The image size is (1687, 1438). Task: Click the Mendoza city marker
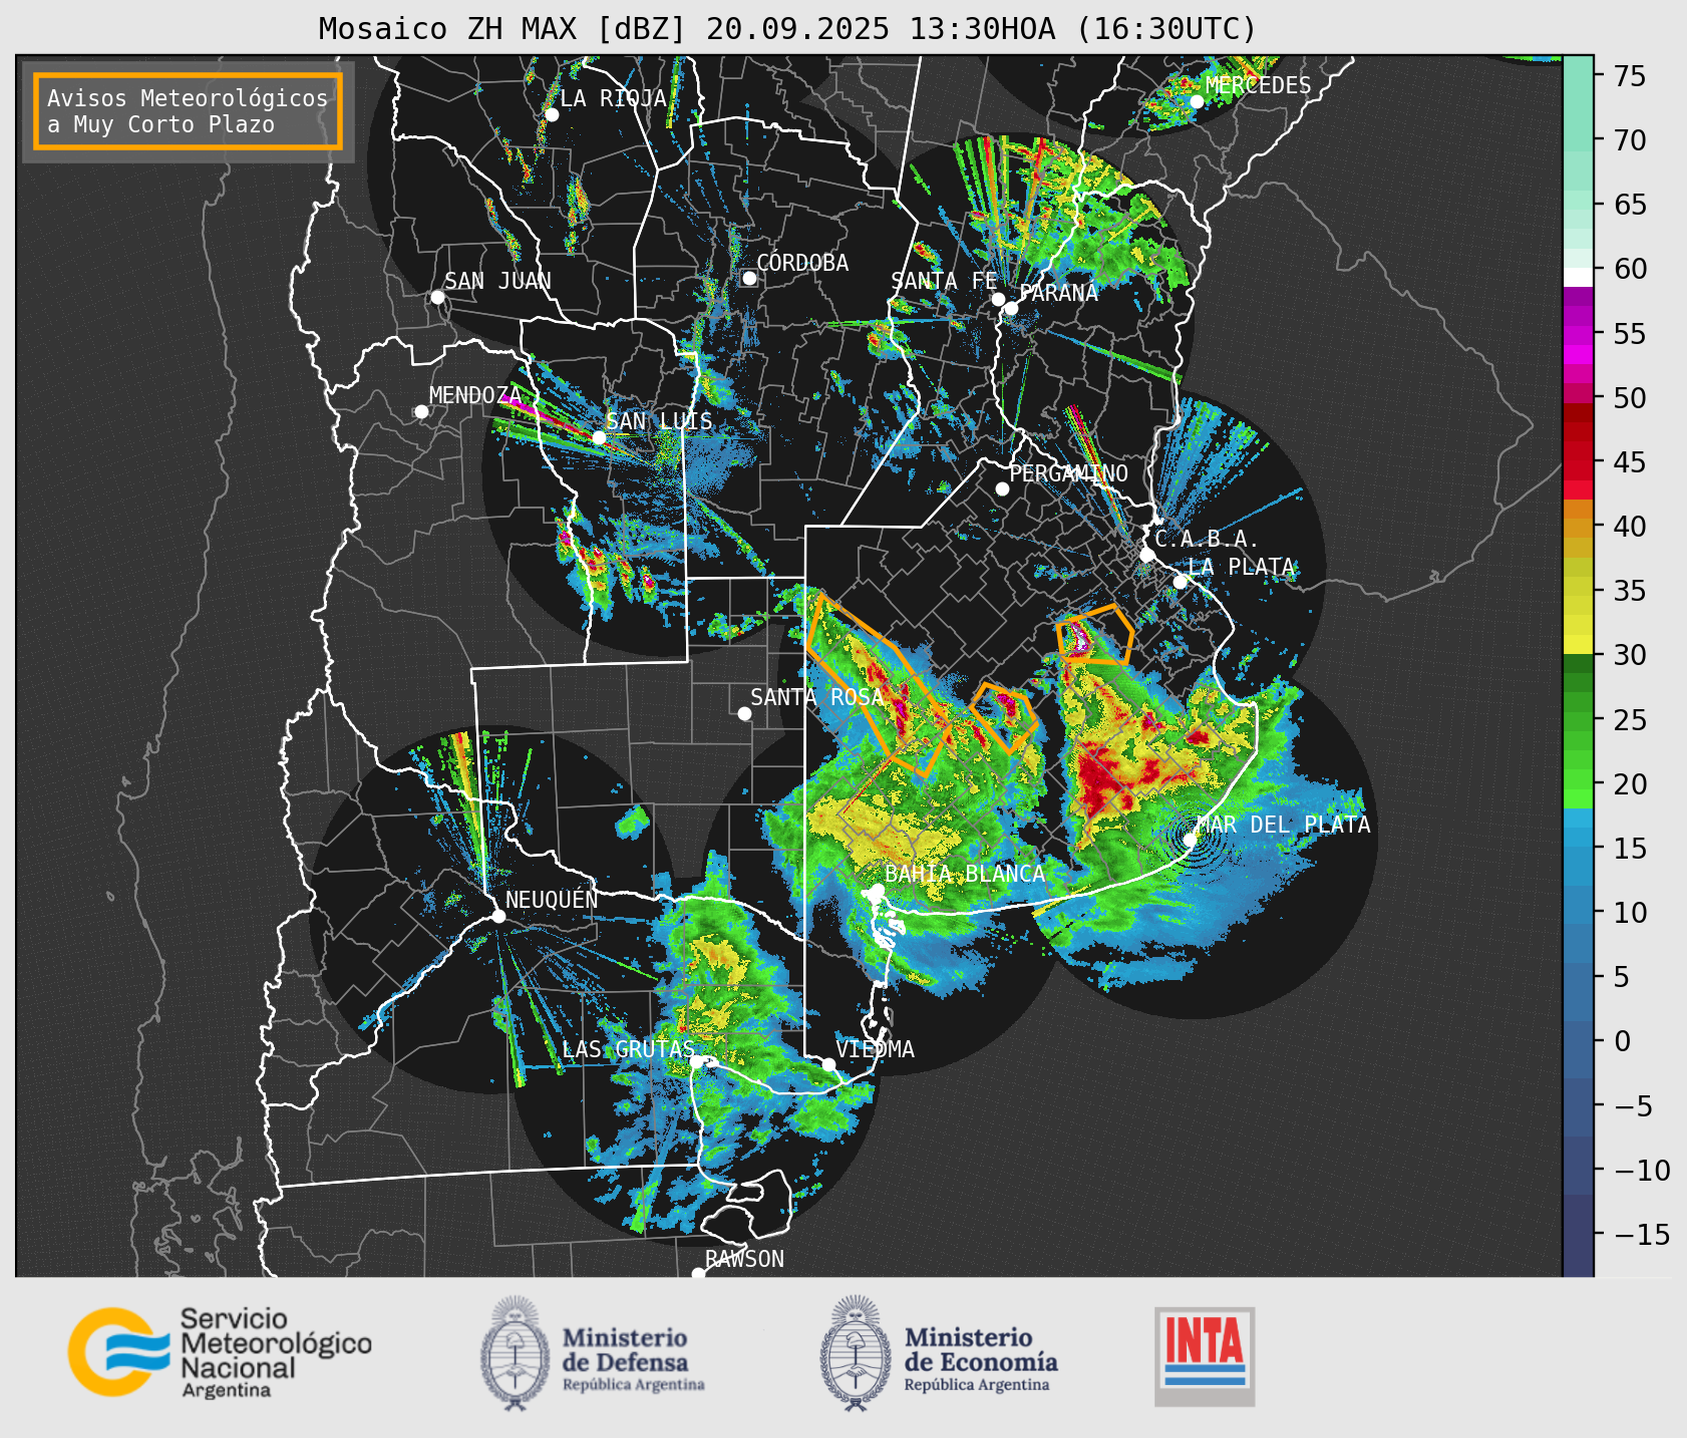click(421, 412)
